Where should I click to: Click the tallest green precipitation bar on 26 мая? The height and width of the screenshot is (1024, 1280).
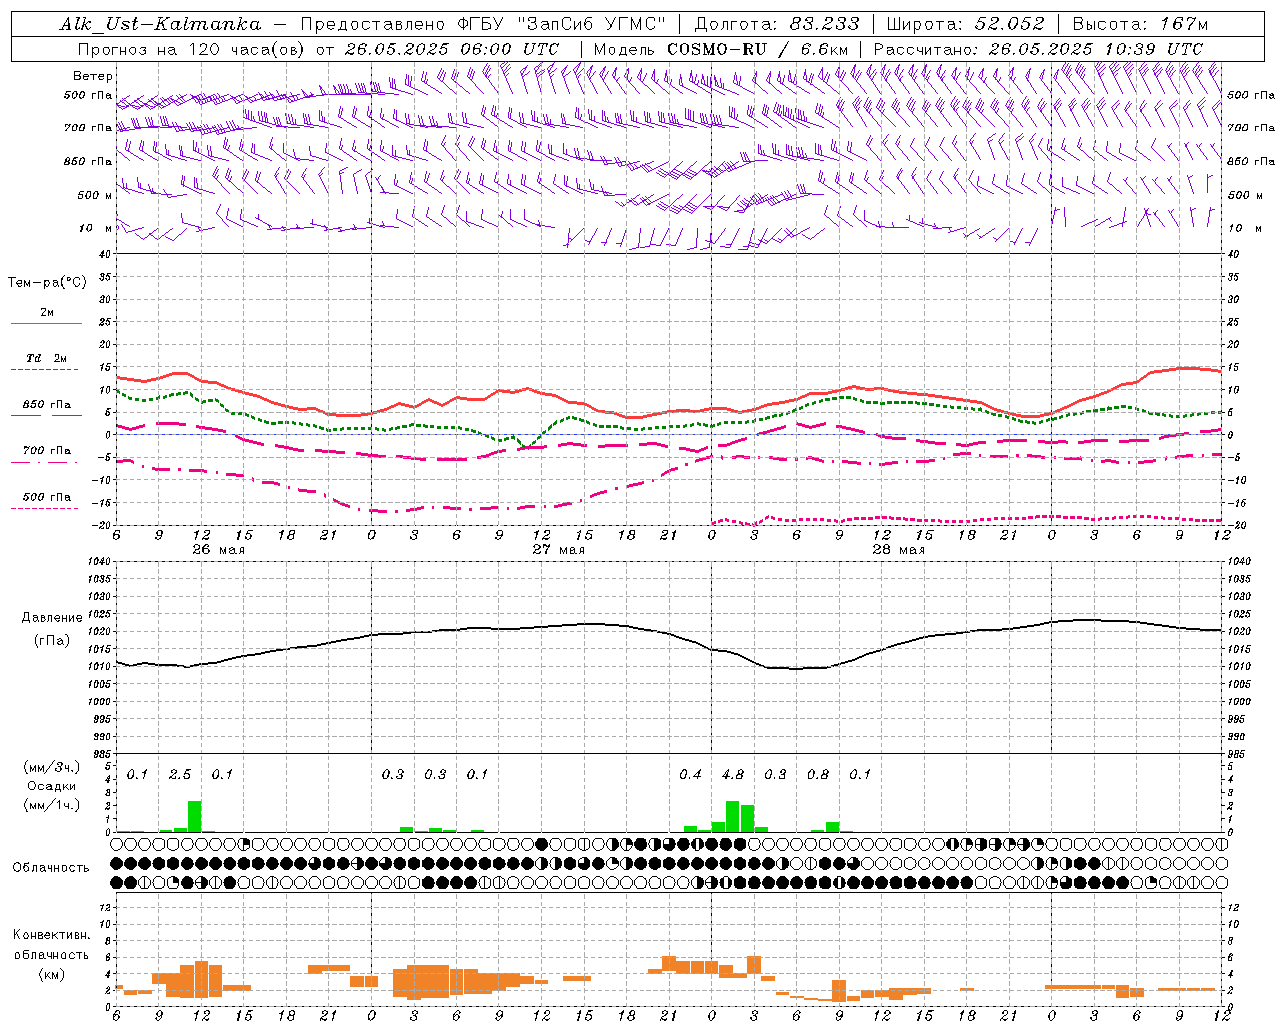click(x=194, y=816)
